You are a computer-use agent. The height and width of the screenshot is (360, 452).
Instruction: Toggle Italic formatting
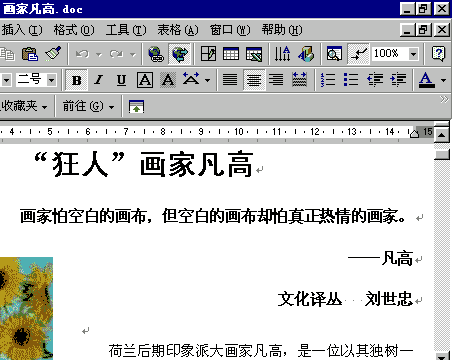[99, 80]
